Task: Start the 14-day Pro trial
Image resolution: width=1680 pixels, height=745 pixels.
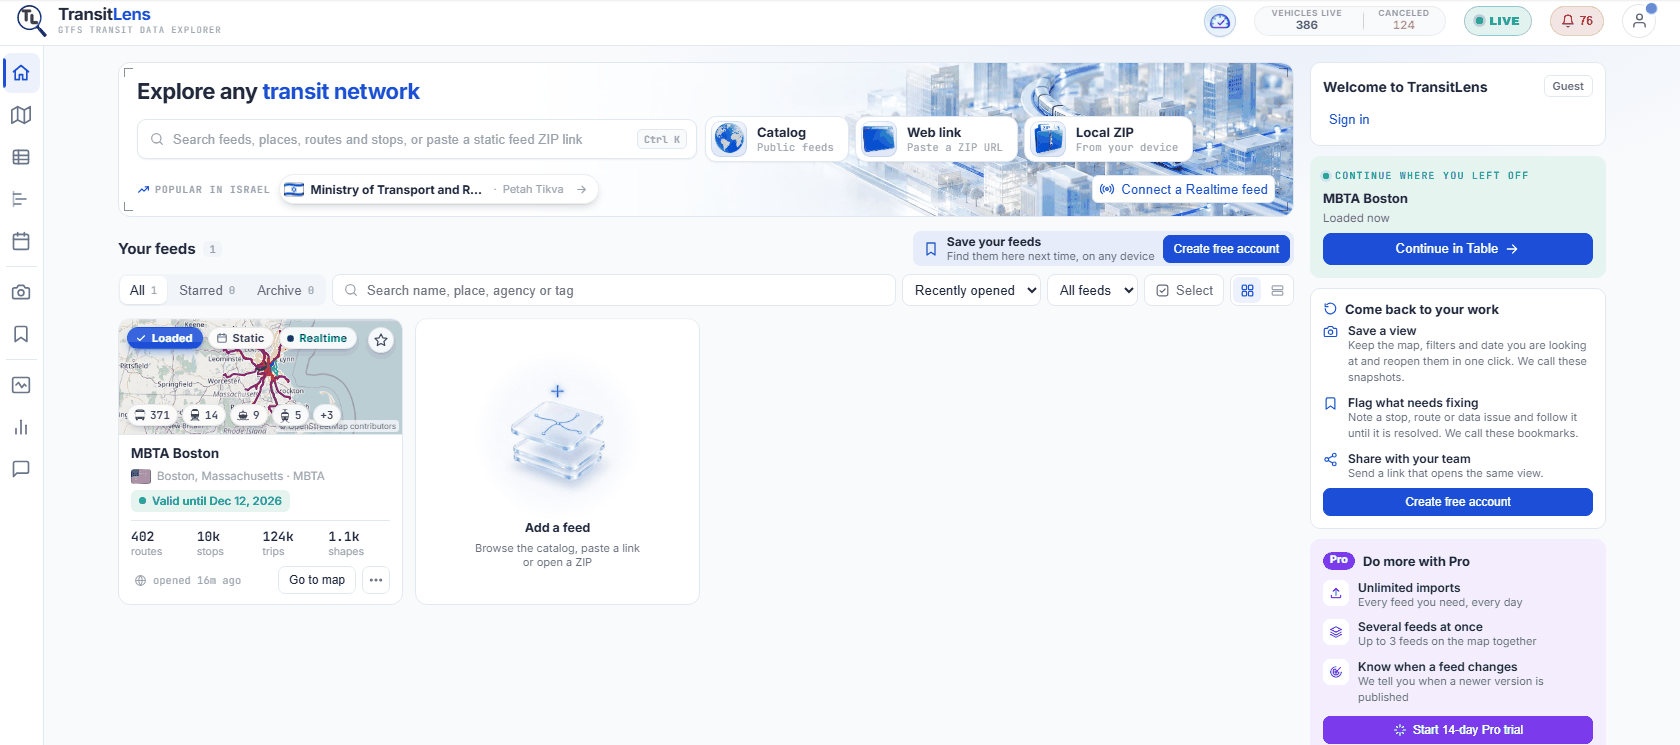Action: point(1457,730)
